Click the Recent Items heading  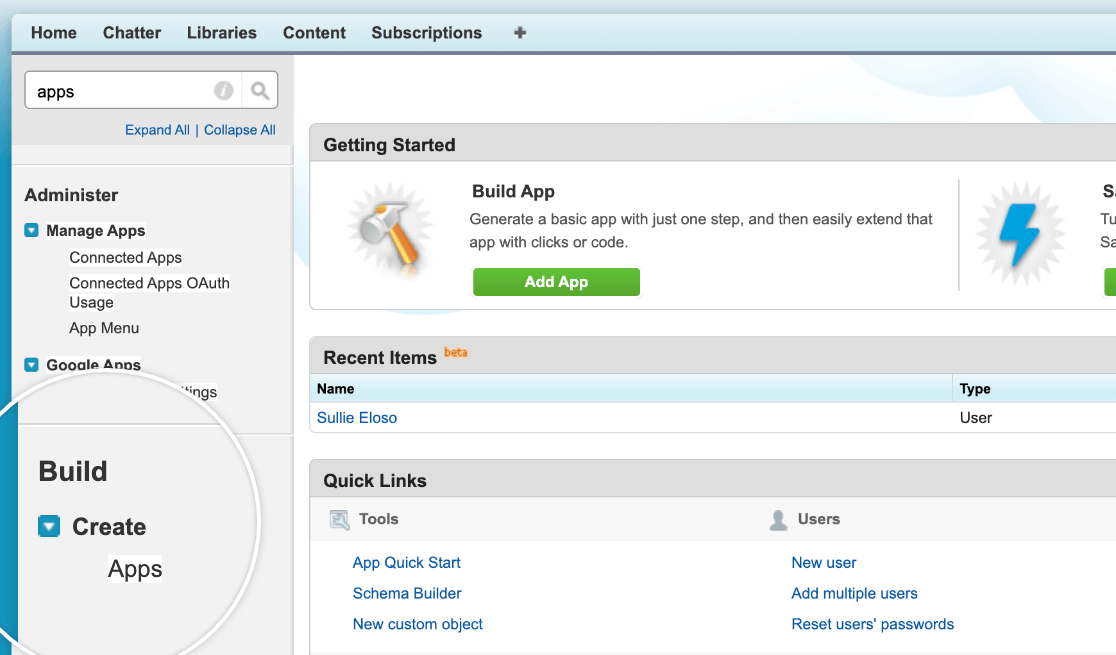(380, 357)
